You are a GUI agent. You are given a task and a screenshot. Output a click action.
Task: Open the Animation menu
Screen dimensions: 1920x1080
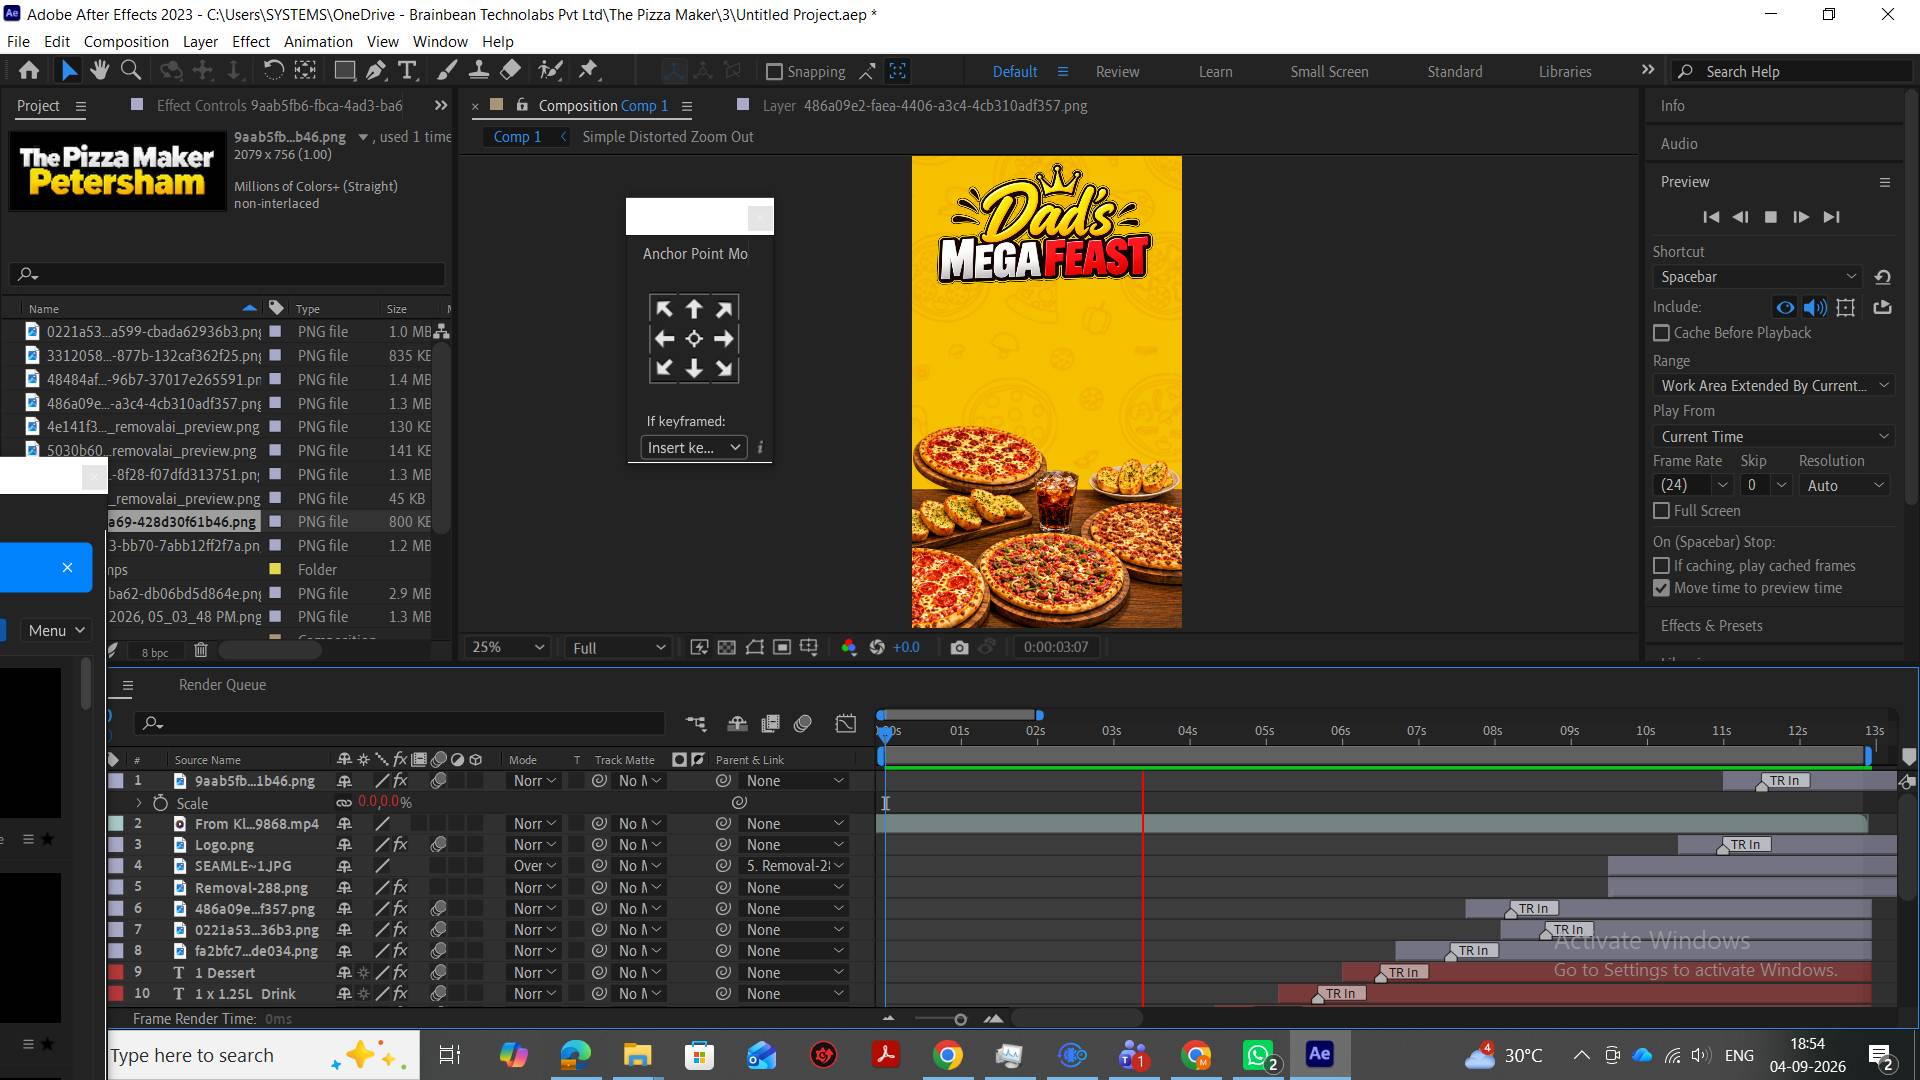click(x=318, y=41)
